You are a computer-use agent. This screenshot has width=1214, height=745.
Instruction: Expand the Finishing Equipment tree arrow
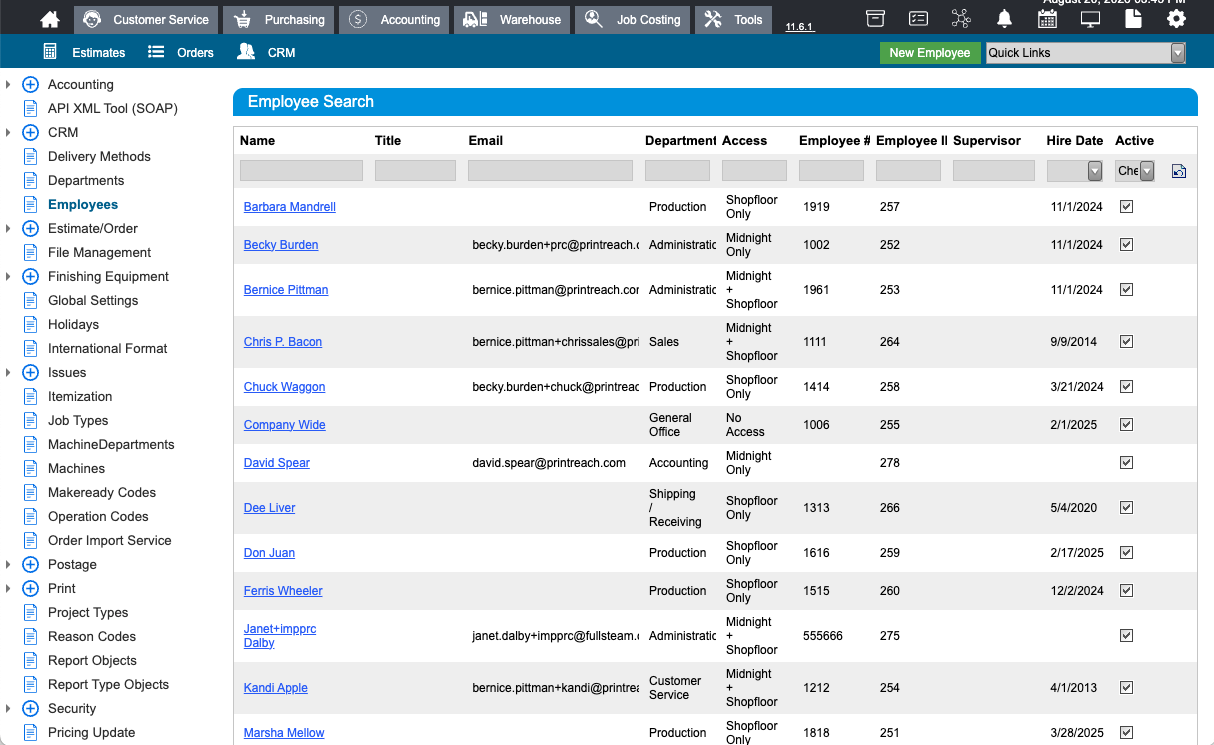pyautogui.click(x=8, y=277)
